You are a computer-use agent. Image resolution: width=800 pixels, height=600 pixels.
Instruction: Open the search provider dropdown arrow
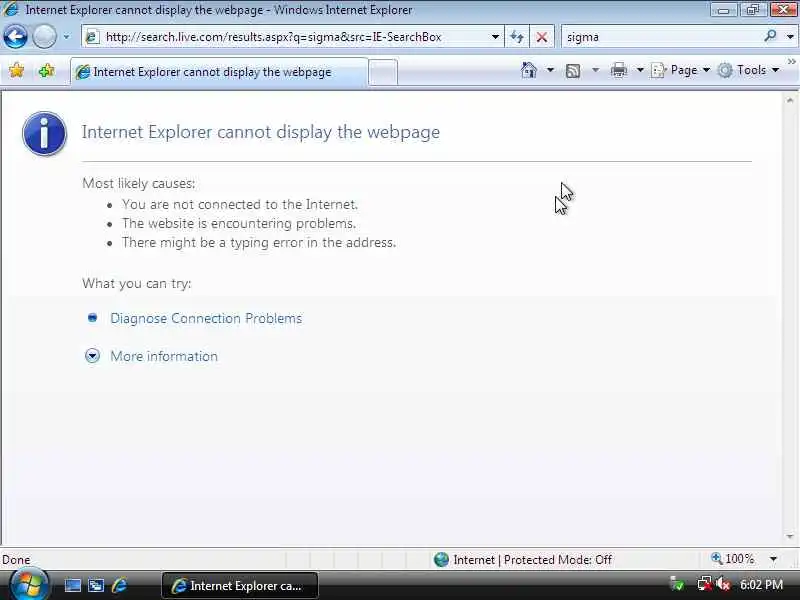click(790, 37)
